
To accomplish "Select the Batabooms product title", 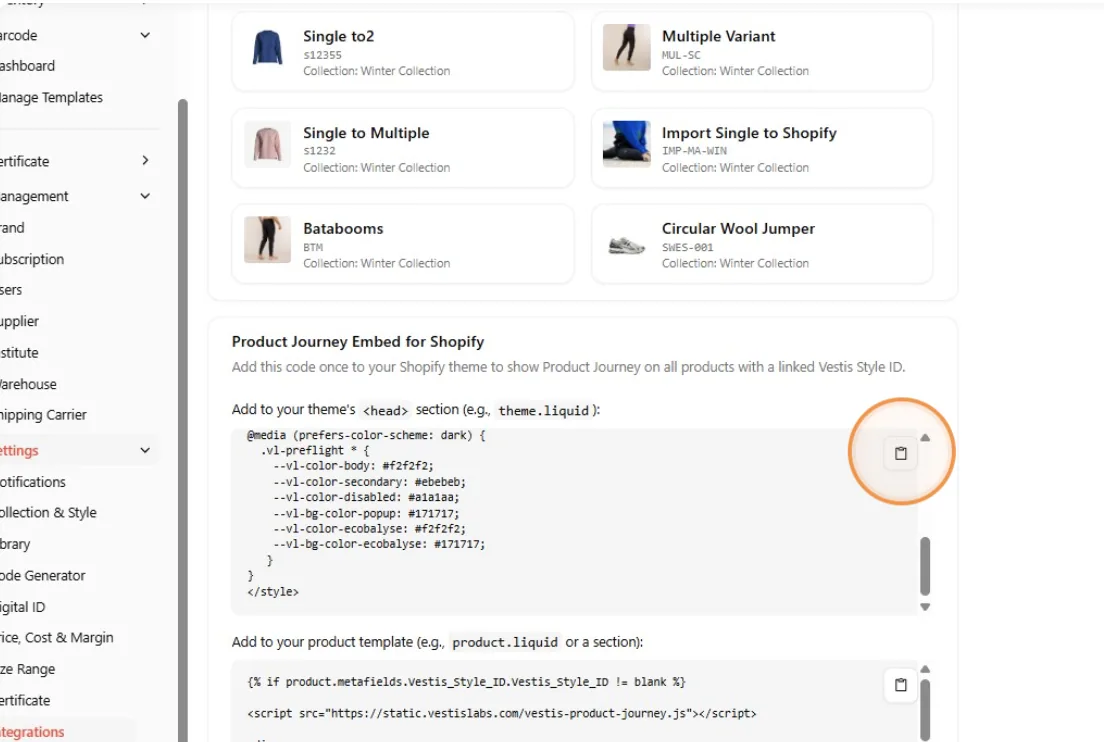I will click(x=343, y=228).
